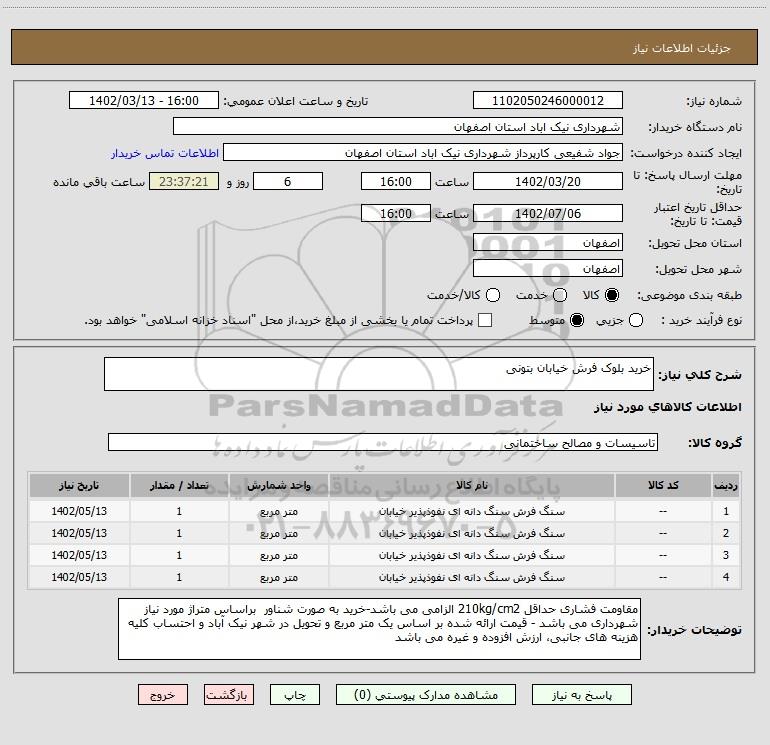Click the تعداد / مقدار column header

click(179, 485)
